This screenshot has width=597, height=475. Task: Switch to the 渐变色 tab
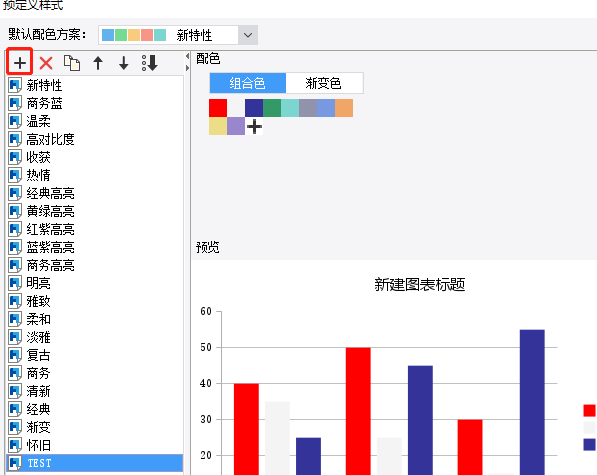(323, 83)
